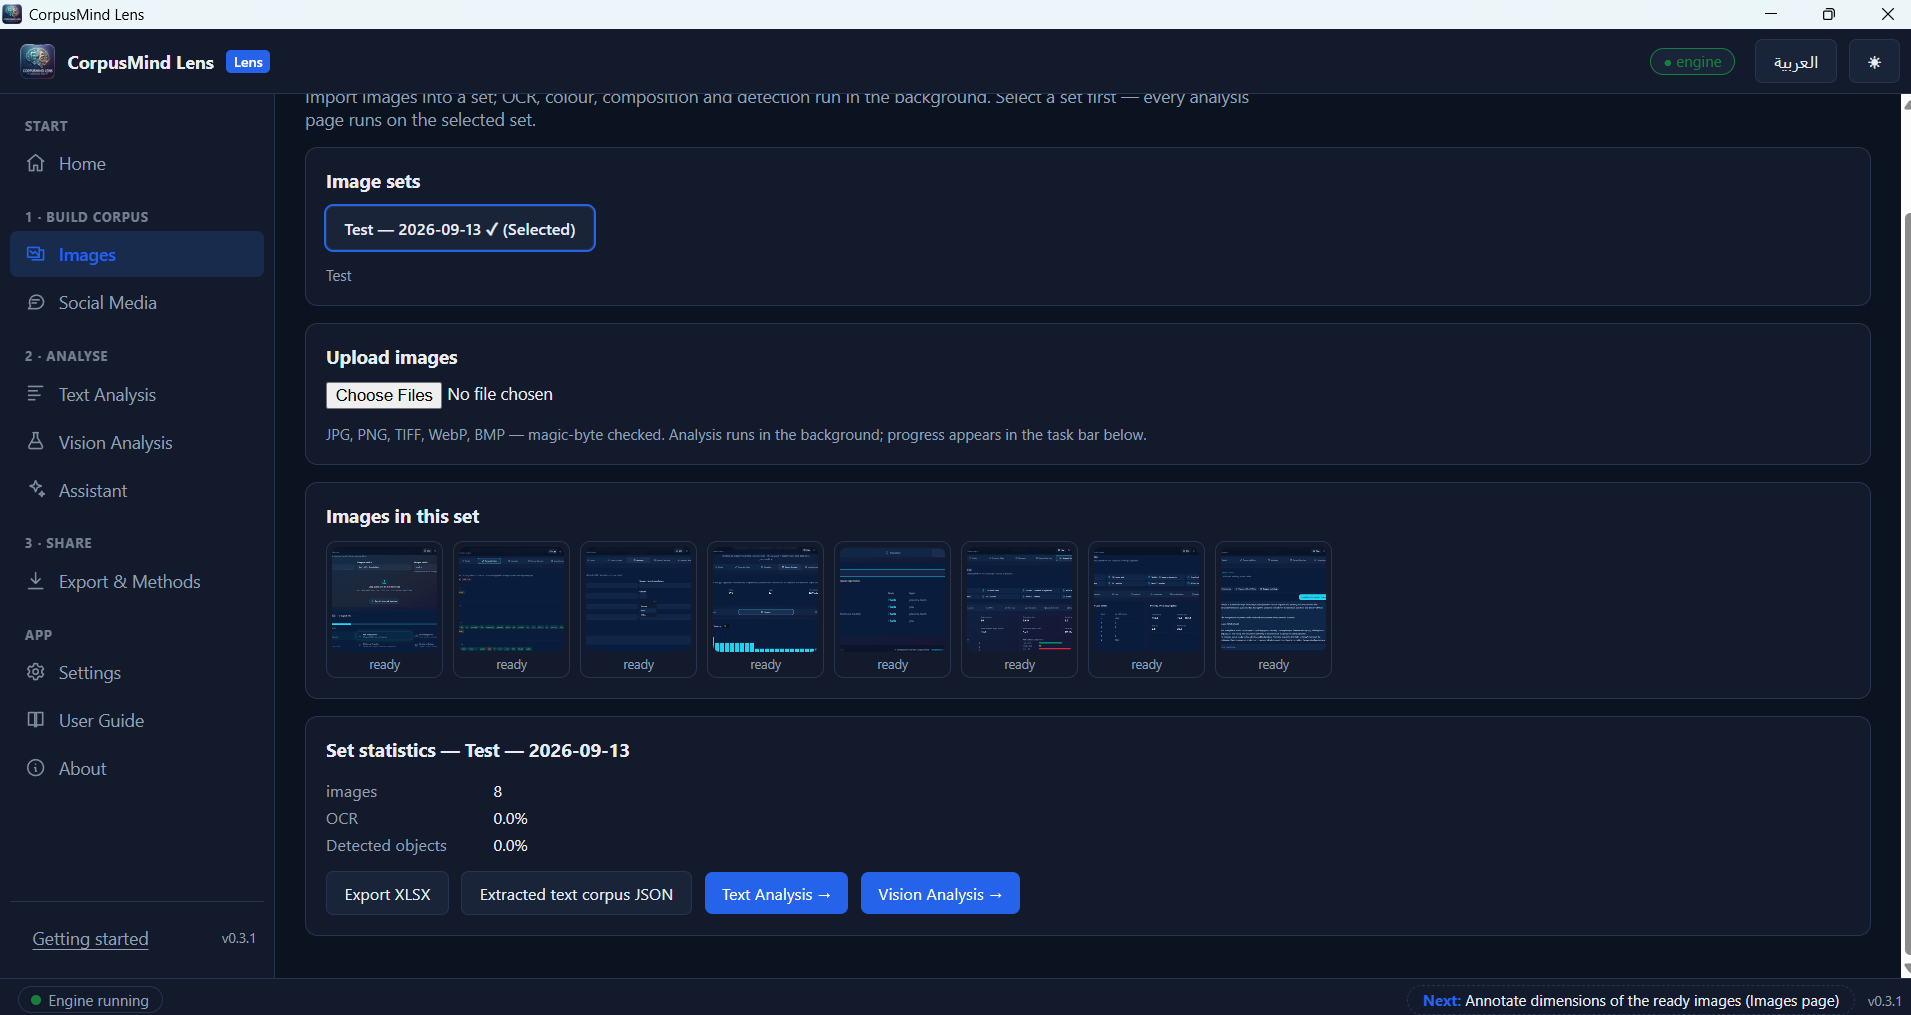Click the v0.3.1 label in status bar
1911x1015 pixels.
(x=1884, y=1000)
